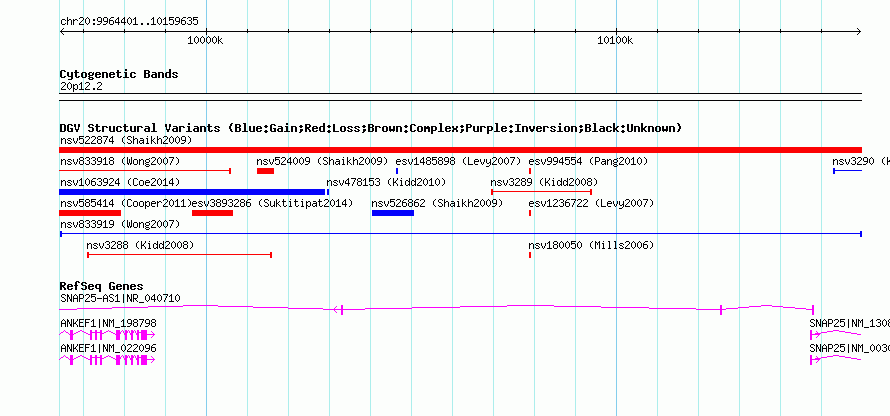890x416 pixels.
Task: Click the nsv3289 (Kidd2008) label
Action: click(x=544, y=183)
